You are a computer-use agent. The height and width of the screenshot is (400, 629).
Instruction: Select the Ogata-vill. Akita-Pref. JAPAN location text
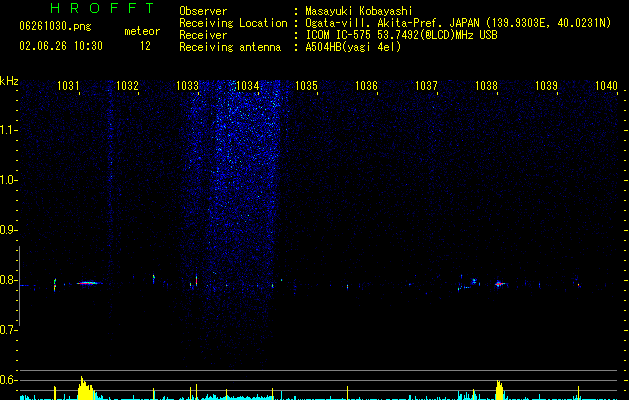click(x=458, y=23)
